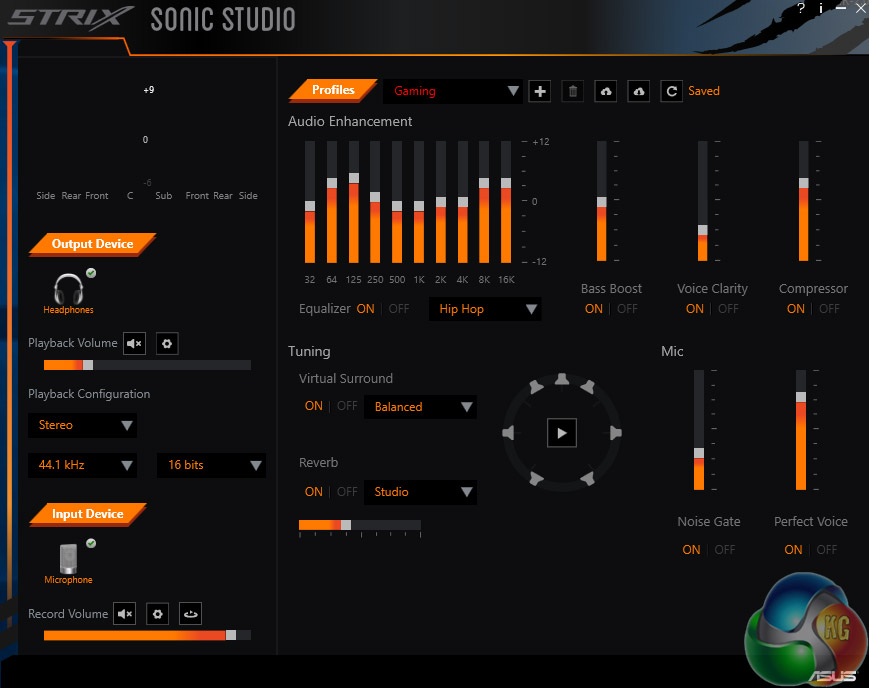This screenshot has height=688, width=869.
Task: Adjust the Noise Gate level slider
Action: (x=699, y=430)
